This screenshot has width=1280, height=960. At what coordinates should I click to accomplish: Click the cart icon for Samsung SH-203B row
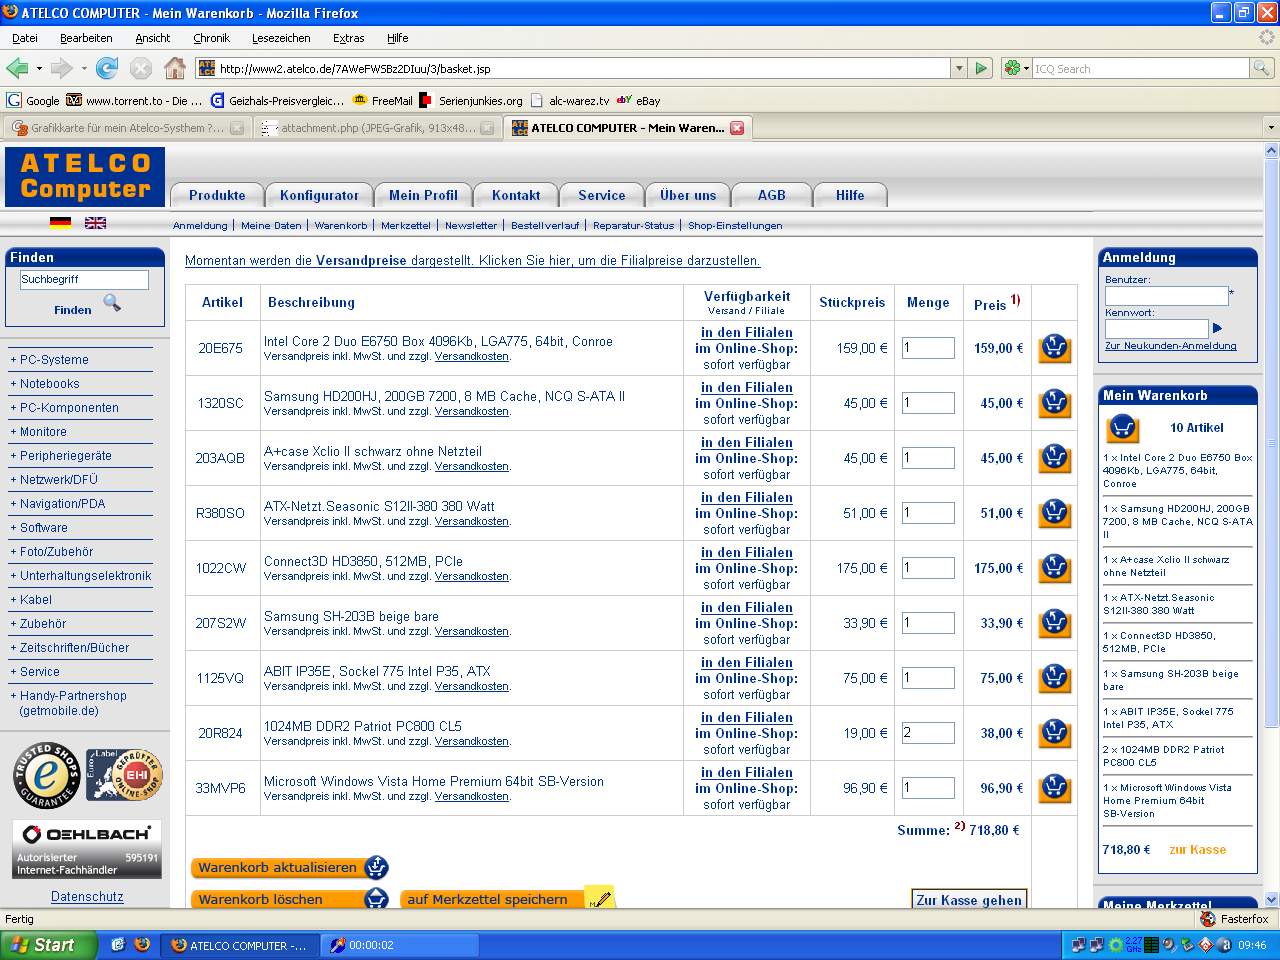coord(1055,623)
